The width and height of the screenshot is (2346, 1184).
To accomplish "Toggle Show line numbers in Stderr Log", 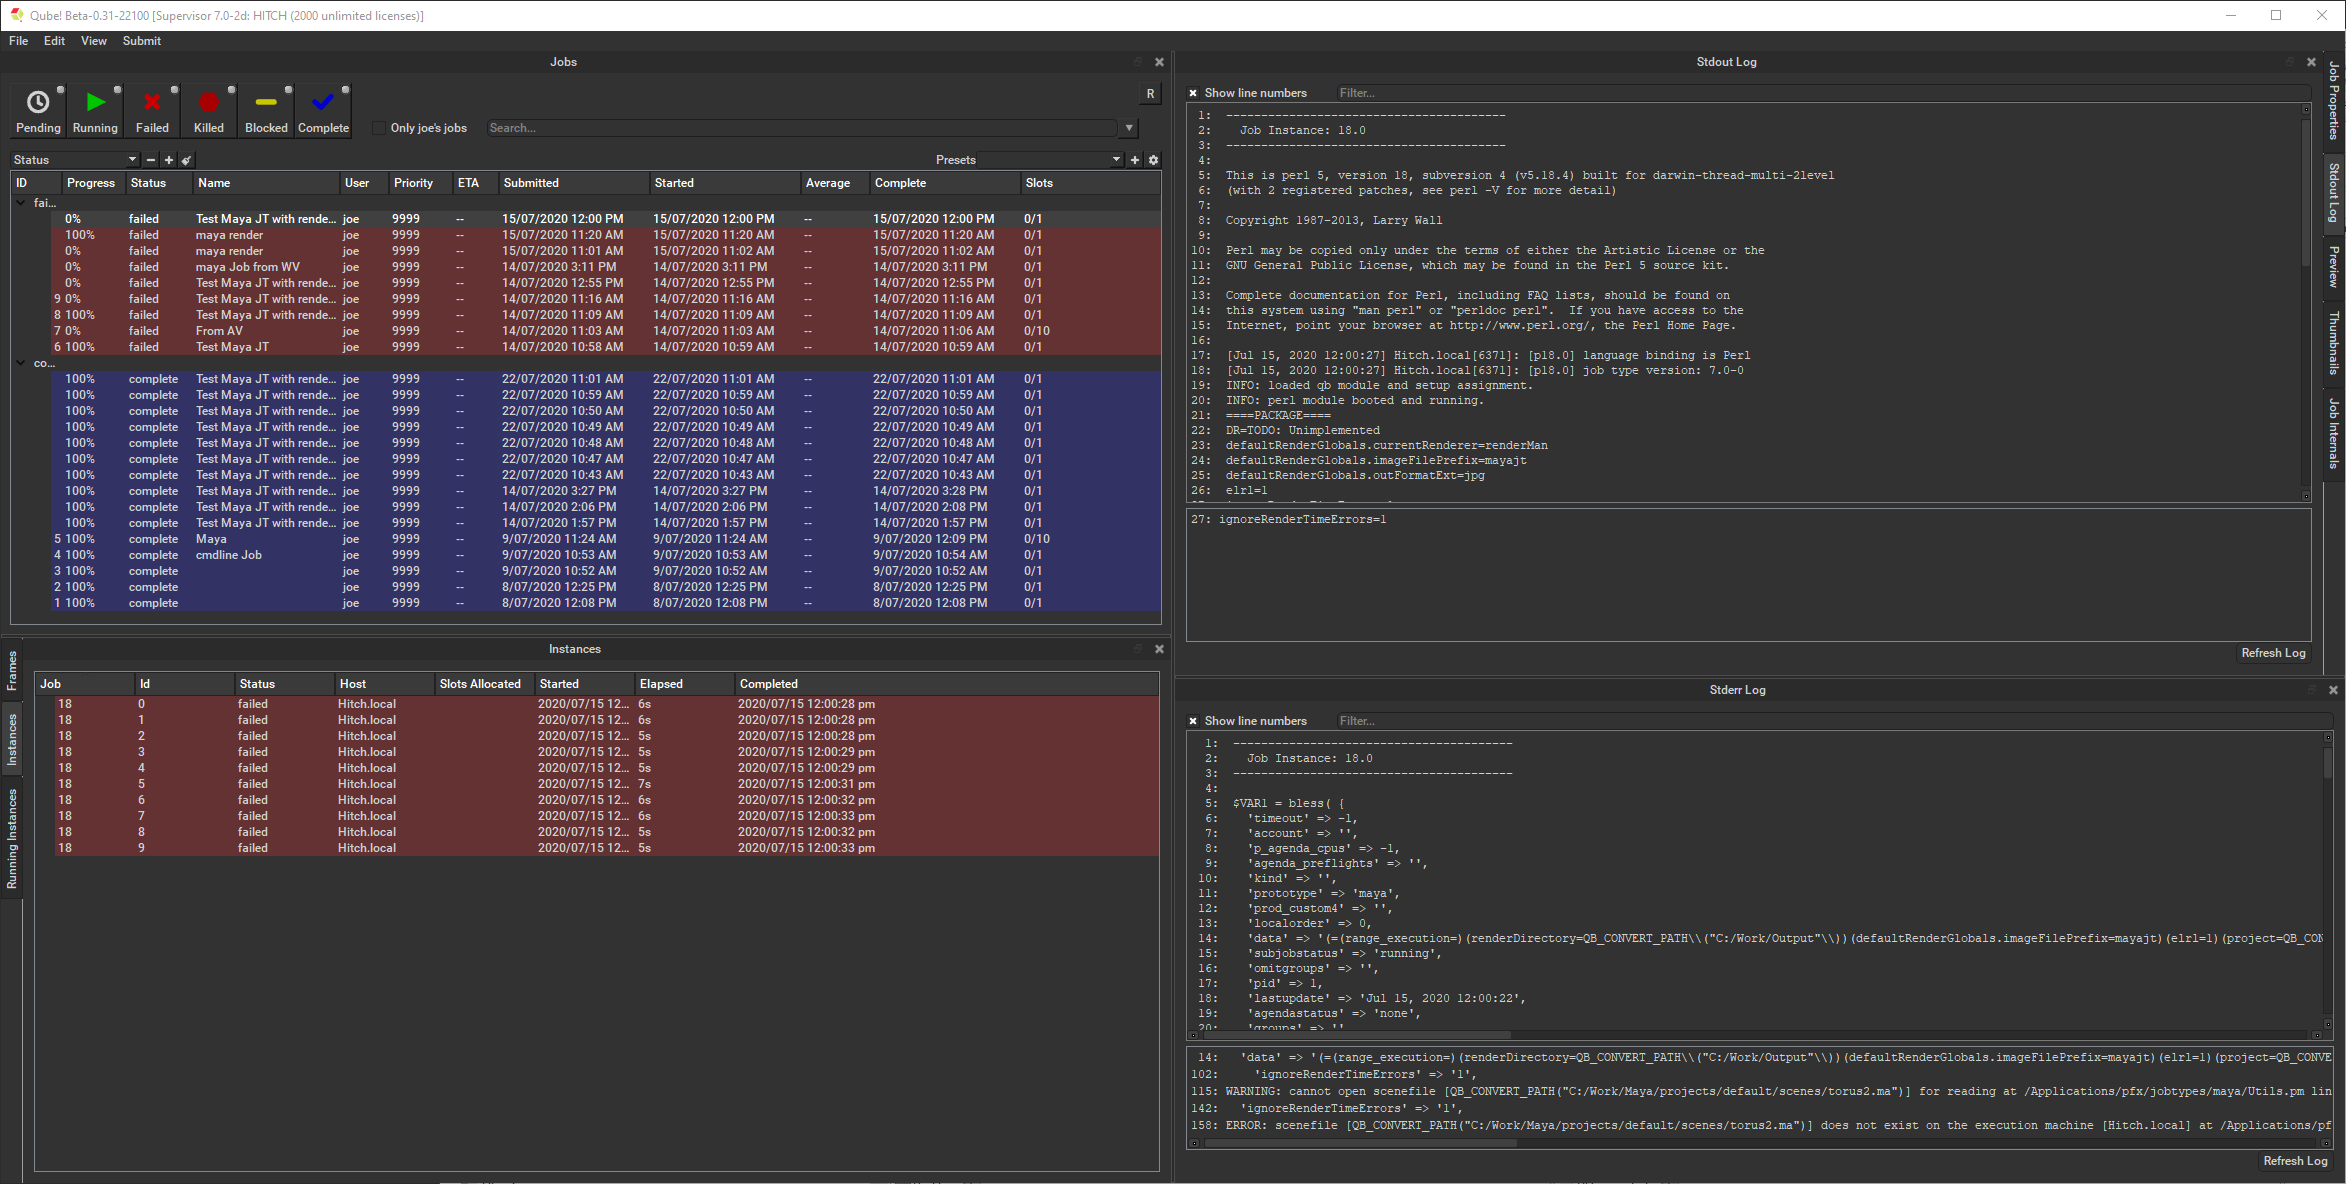I will point(1193,721).
